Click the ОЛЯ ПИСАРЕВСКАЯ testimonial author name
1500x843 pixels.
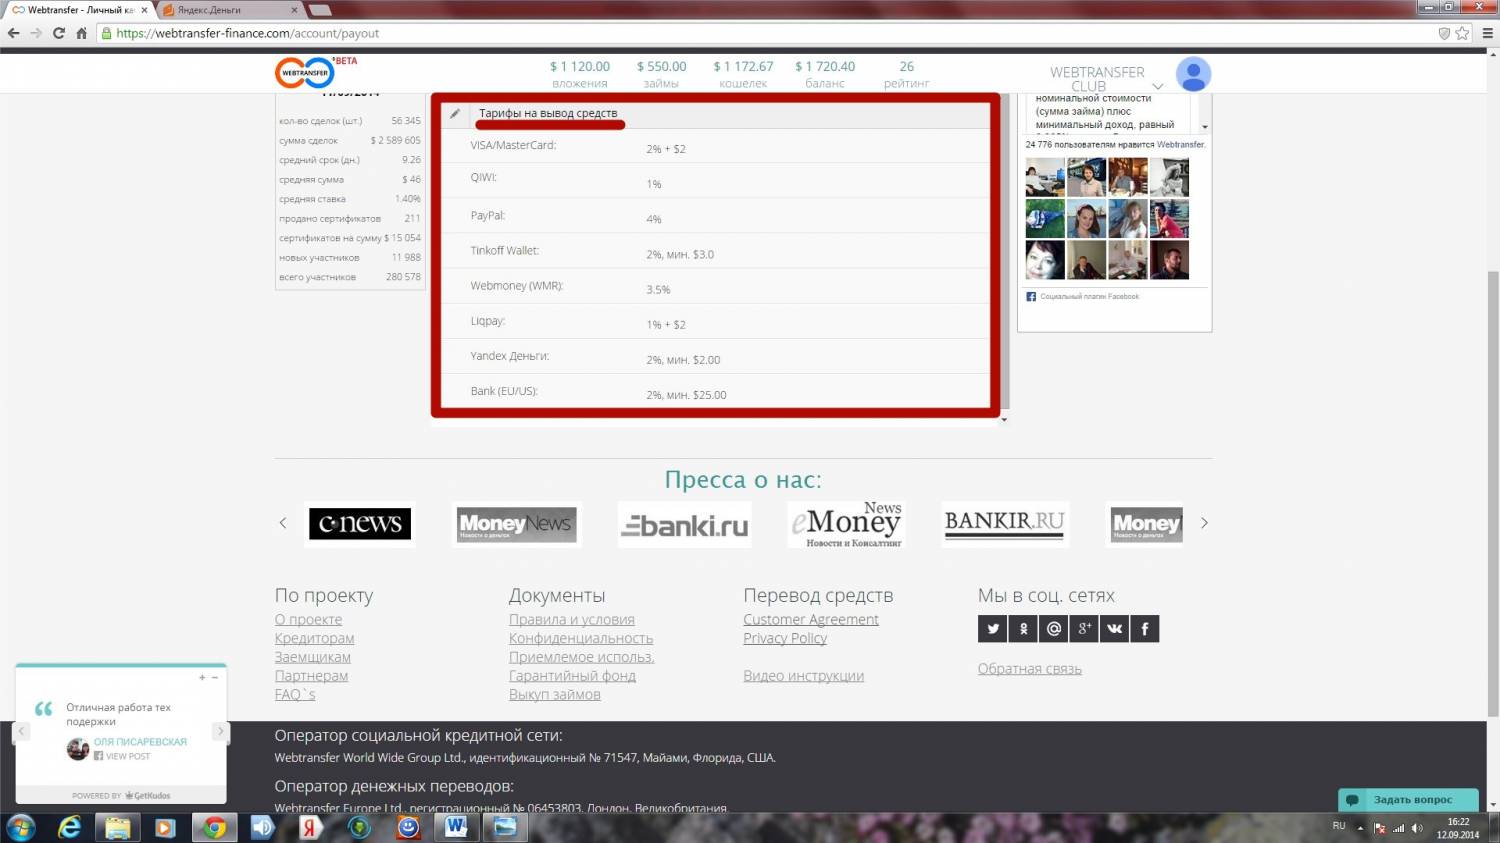(140, 742)
